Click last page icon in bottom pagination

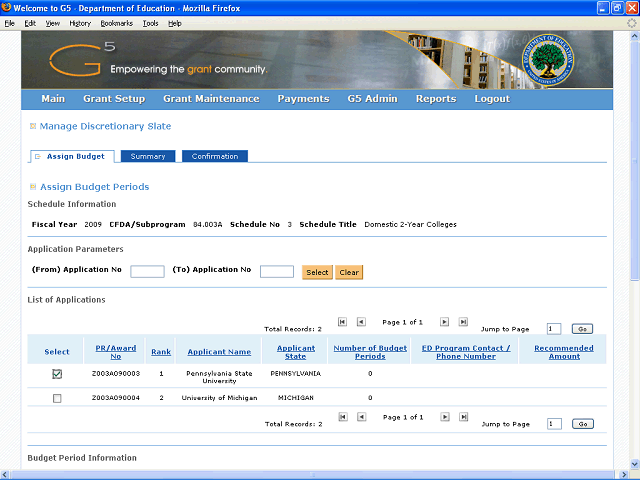pyautogui.click(x=463, y=417)
